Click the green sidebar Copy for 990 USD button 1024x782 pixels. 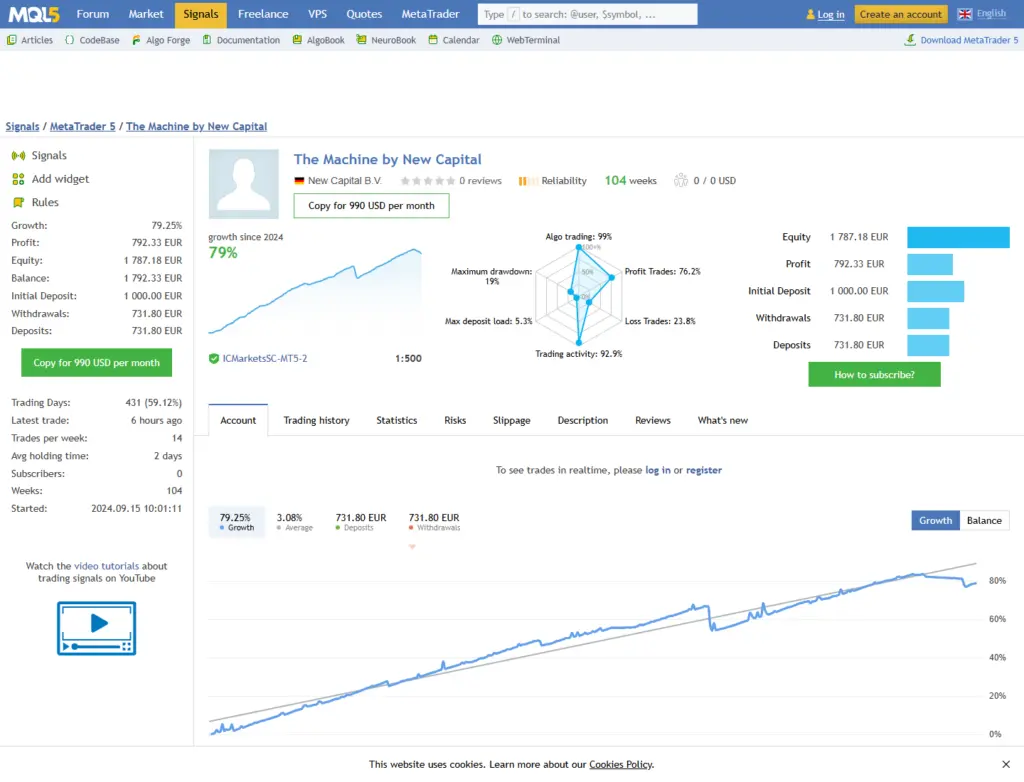(x=97, y=363)
